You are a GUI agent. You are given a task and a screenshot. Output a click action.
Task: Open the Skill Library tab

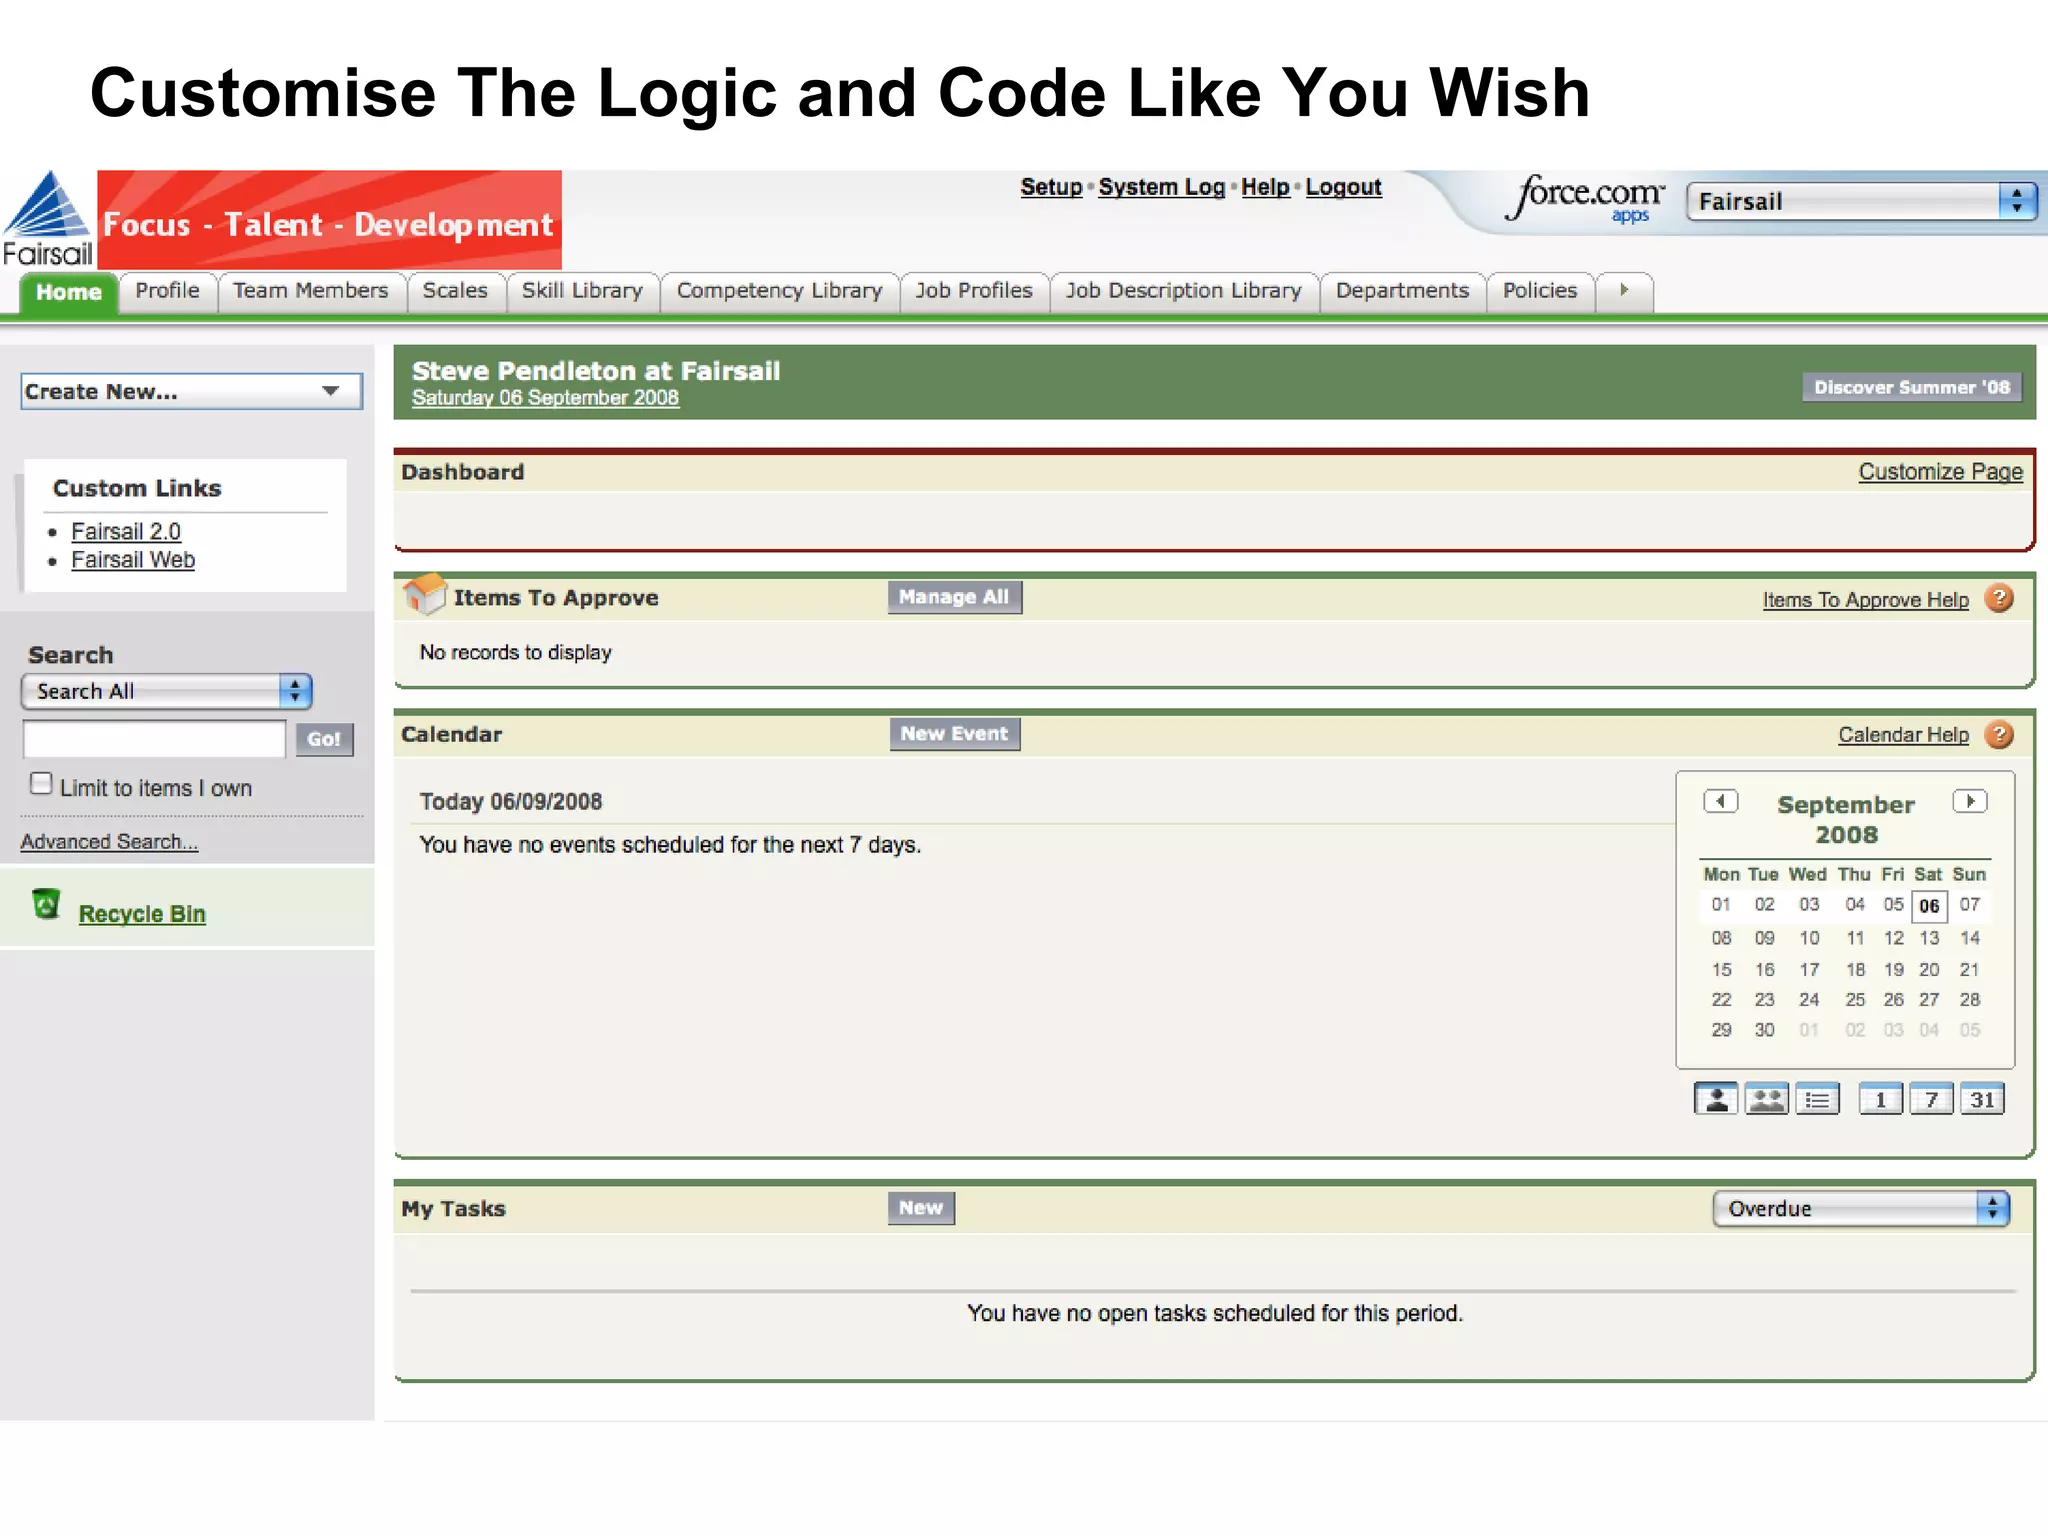(x=582, y=291)
